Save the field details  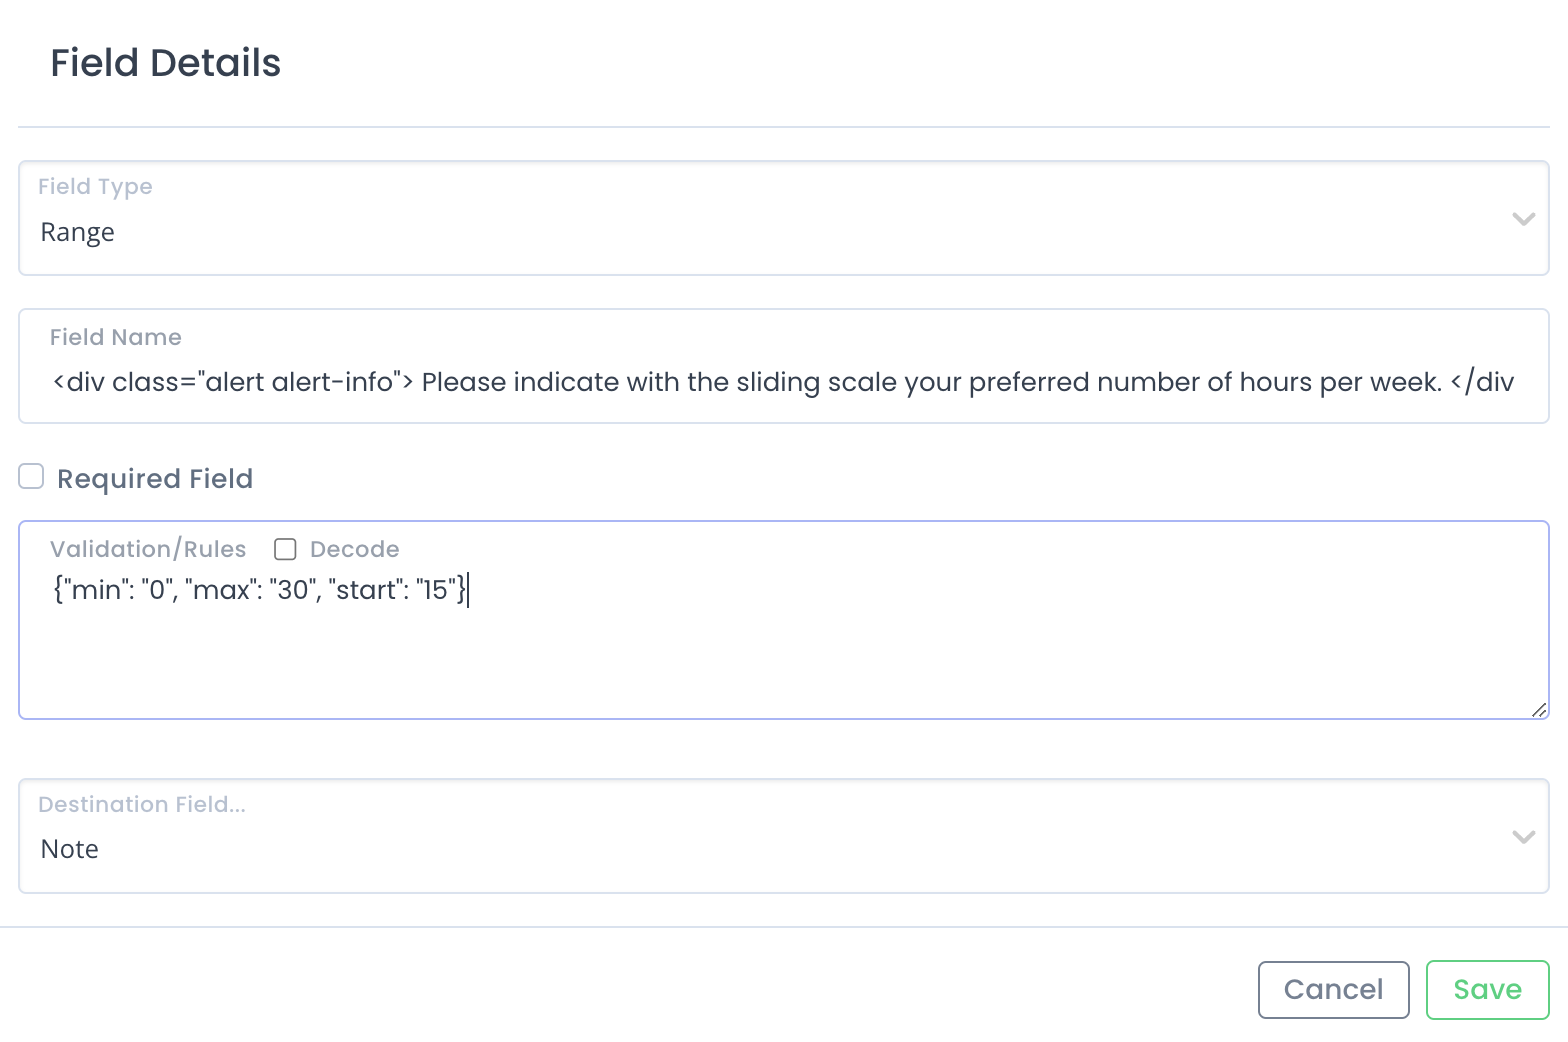click(1487, 990)
